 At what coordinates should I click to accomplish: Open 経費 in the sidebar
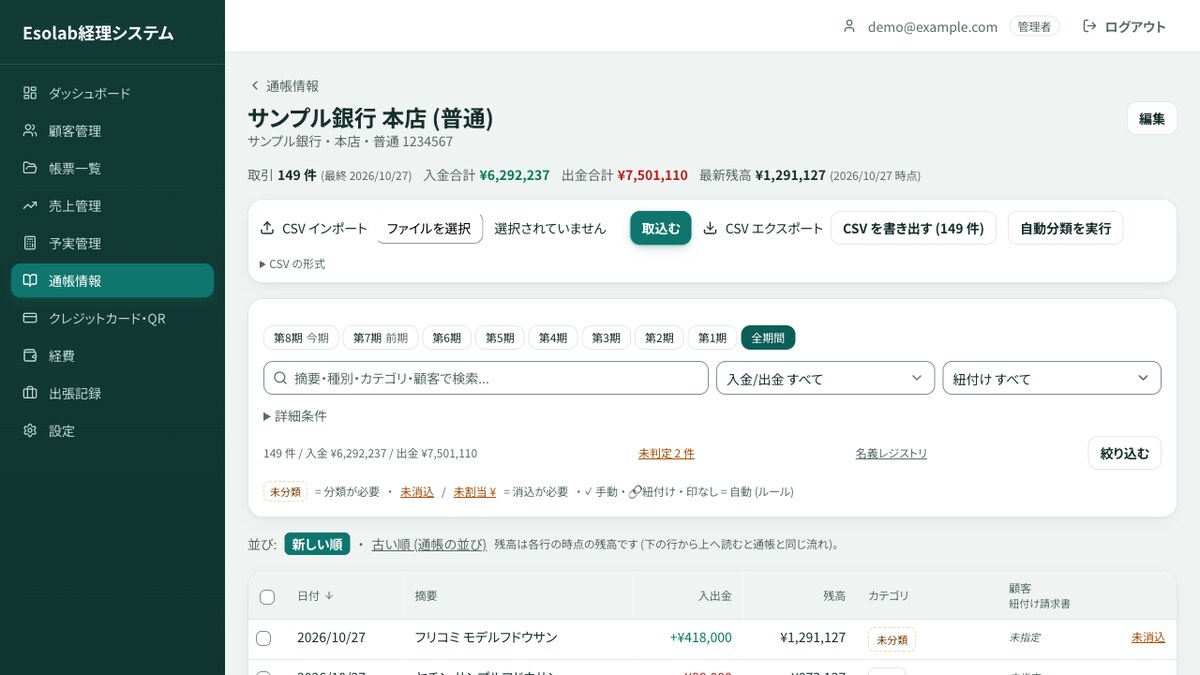tap(112, 356)
